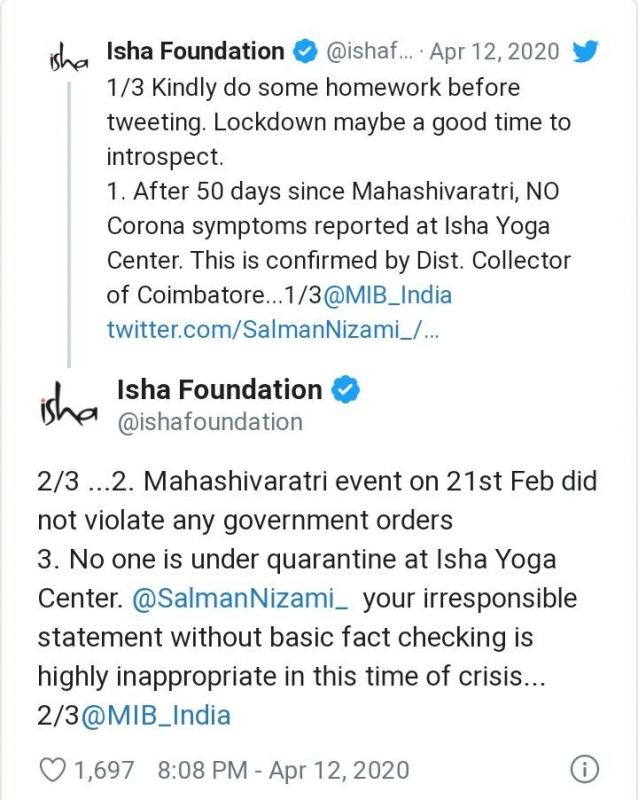Like the tweet with the heart icon

click(x=52, y=769)
